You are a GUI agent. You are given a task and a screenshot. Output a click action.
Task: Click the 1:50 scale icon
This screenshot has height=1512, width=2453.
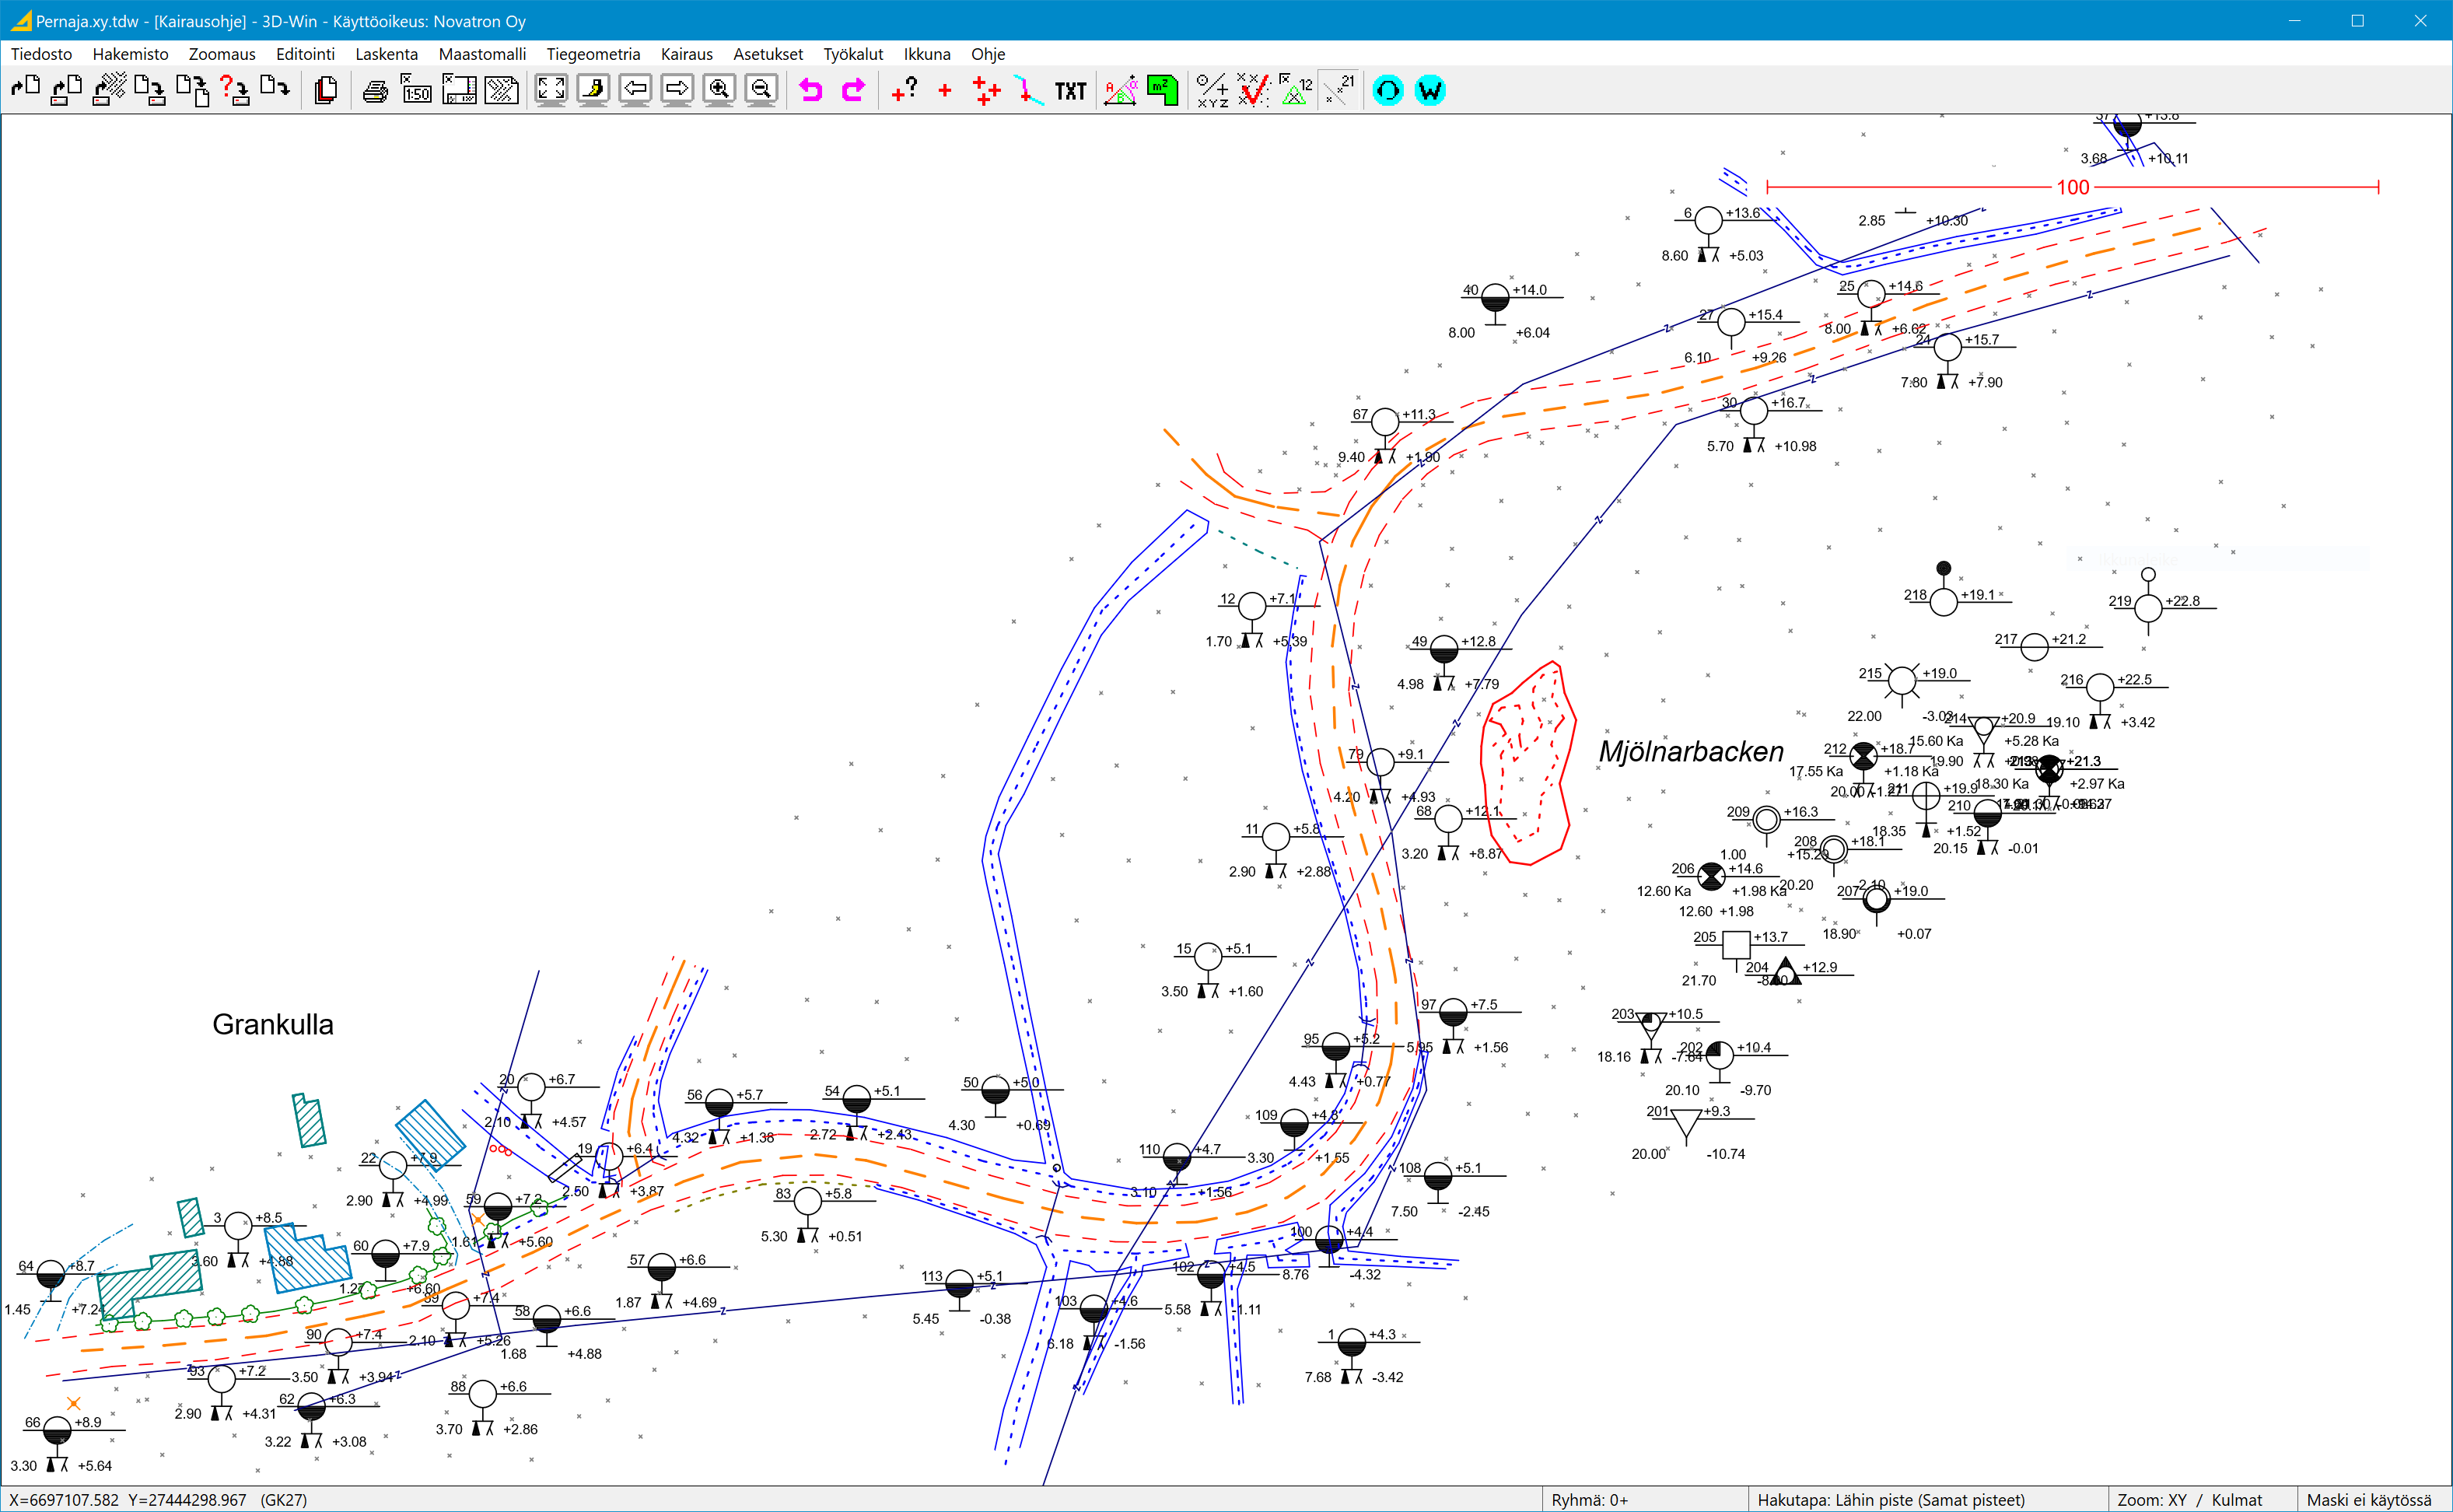click(x=417, y=91)
